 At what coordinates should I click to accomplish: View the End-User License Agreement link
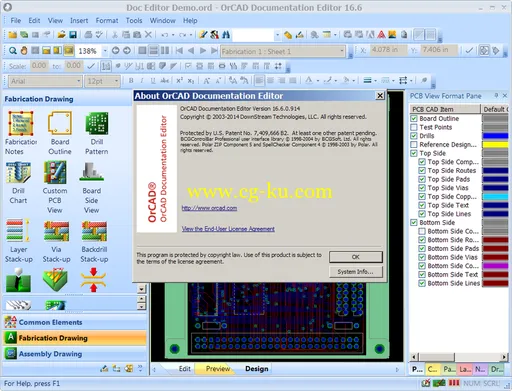[228, 229]
